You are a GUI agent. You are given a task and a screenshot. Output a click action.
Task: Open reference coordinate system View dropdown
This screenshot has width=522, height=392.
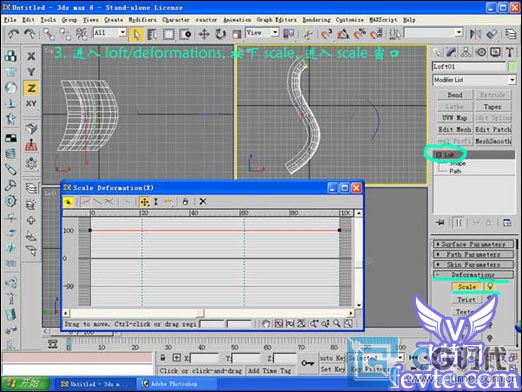(262, 33)
